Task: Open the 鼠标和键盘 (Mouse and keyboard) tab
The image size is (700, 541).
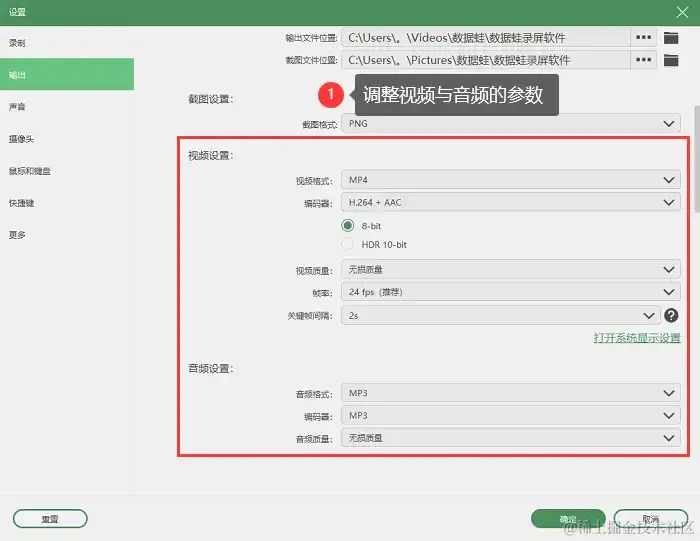Action: [x=67, y=171]
